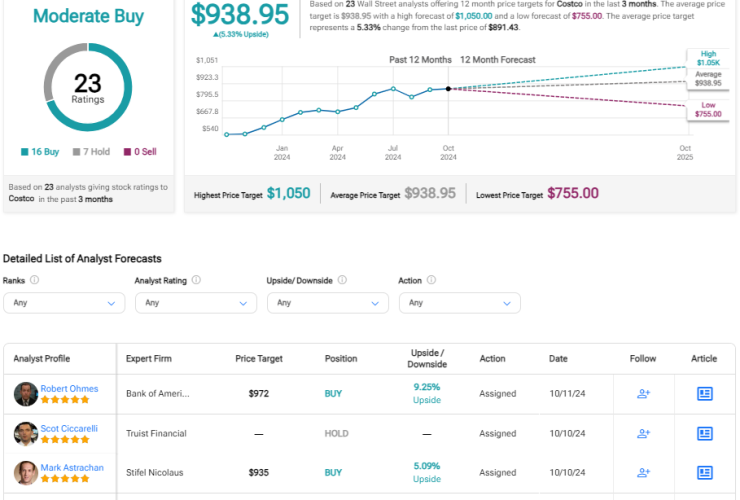The height and width of the screenshot is (500, 740).
Task: Click the Price Target column header
Action: click(x=259, y=358)
